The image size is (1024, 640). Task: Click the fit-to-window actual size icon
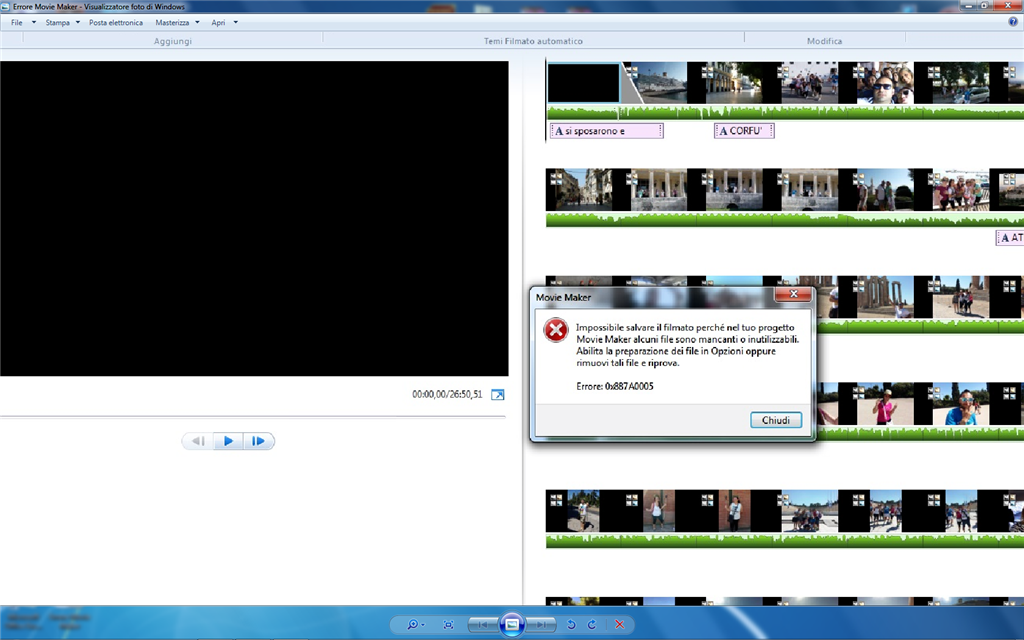[x=448, y=624]
